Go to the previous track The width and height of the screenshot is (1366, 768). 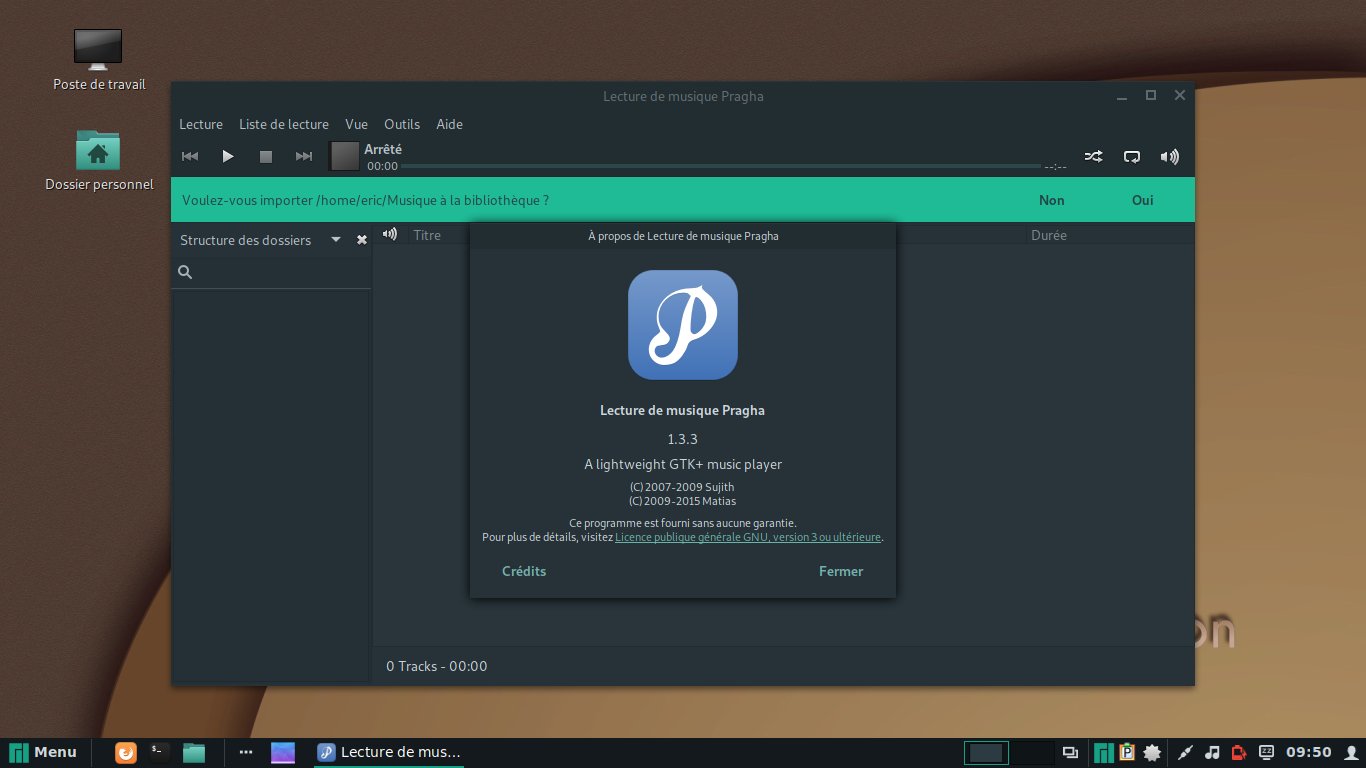(190, 156)
